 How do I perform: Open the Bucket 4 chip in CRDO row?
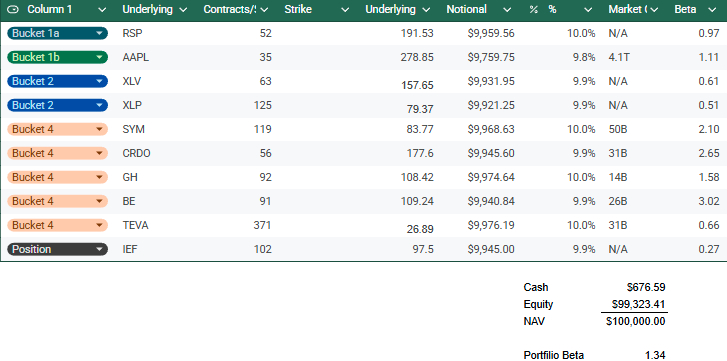click(x=57, y=153)
